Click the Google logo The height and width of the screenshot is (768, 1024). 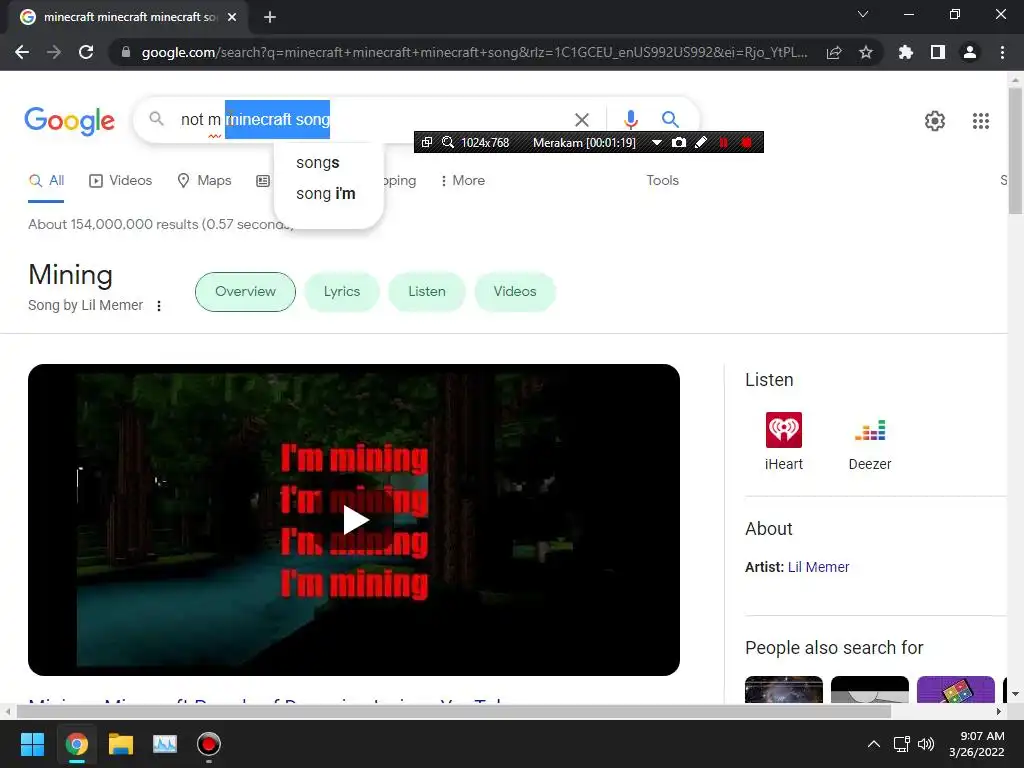[x=70, y=121]
